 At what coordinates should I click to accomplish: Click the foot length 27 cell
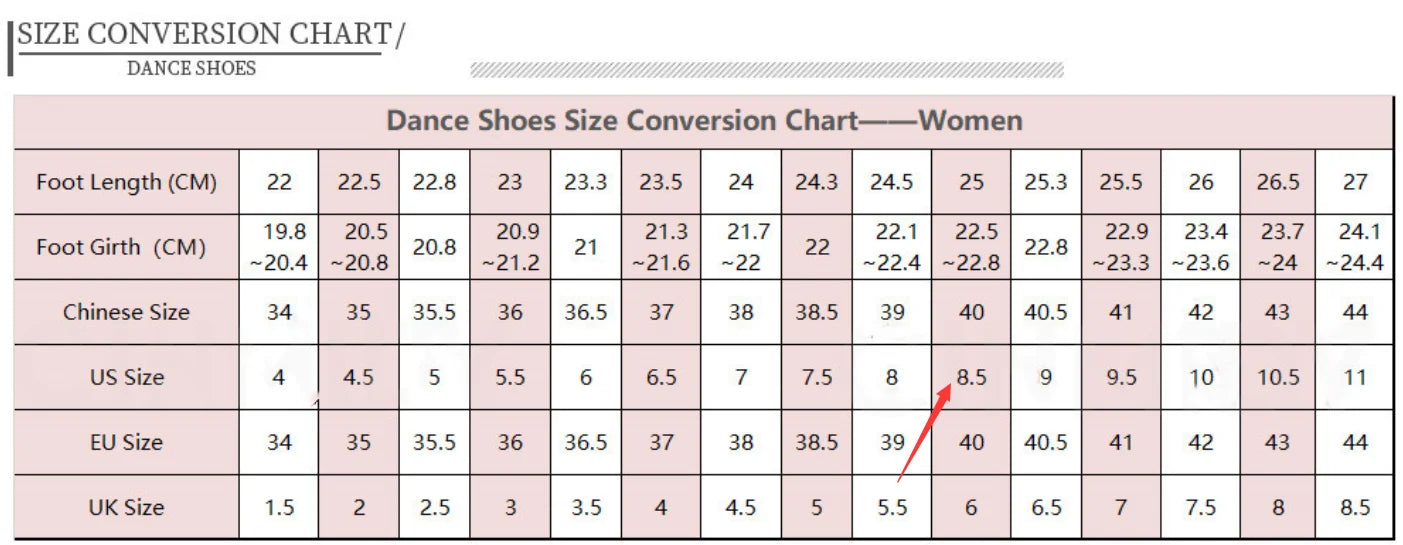tap(1354, 182)
